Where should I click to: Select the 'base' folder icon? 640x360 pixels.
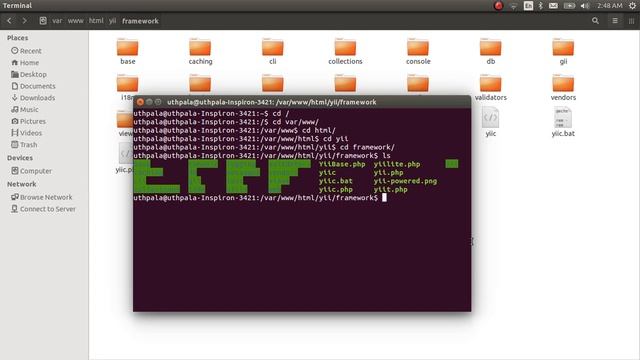pos(127,47)
